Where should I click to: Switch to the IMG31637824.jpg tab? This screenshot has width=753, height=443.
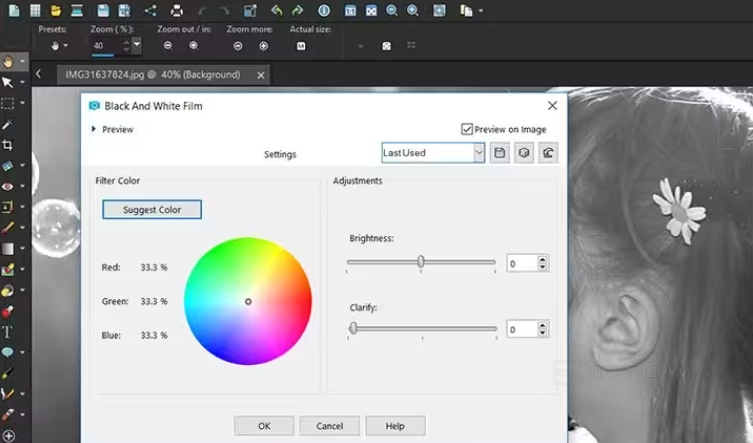tap(152, 74)
